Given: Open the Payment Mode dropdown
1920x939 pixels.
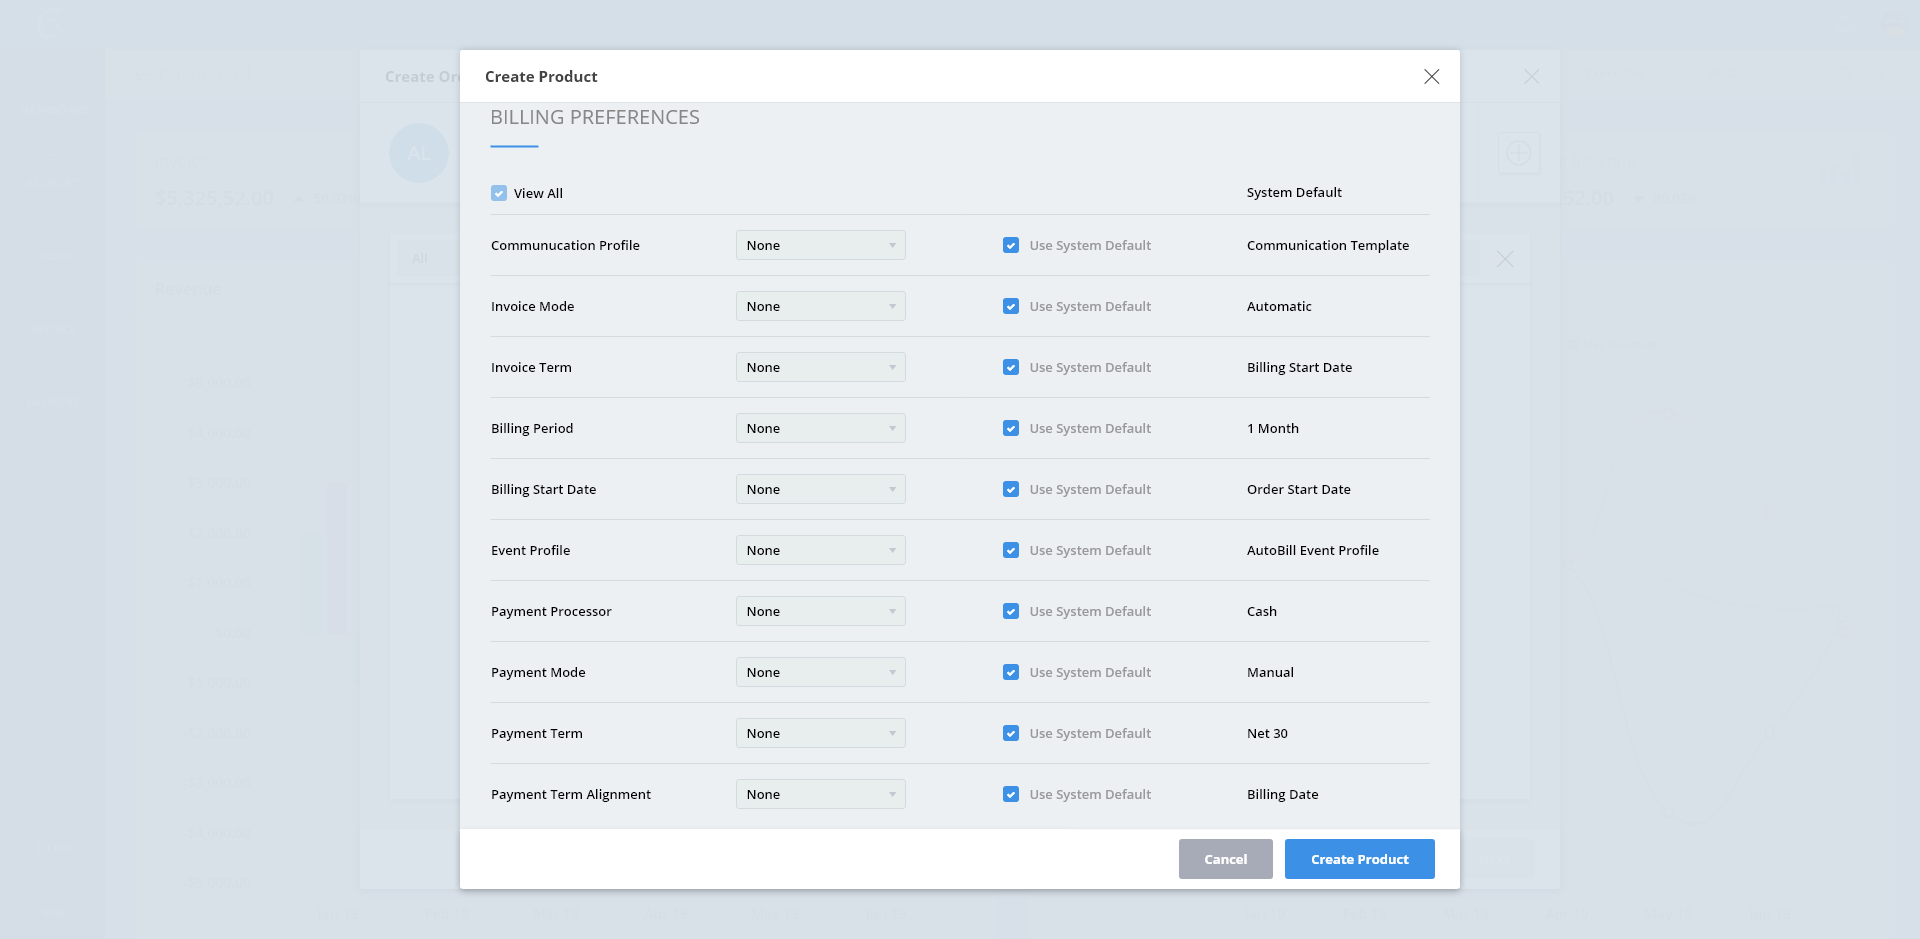Looking at the screenshot, I should pos(820,672).
